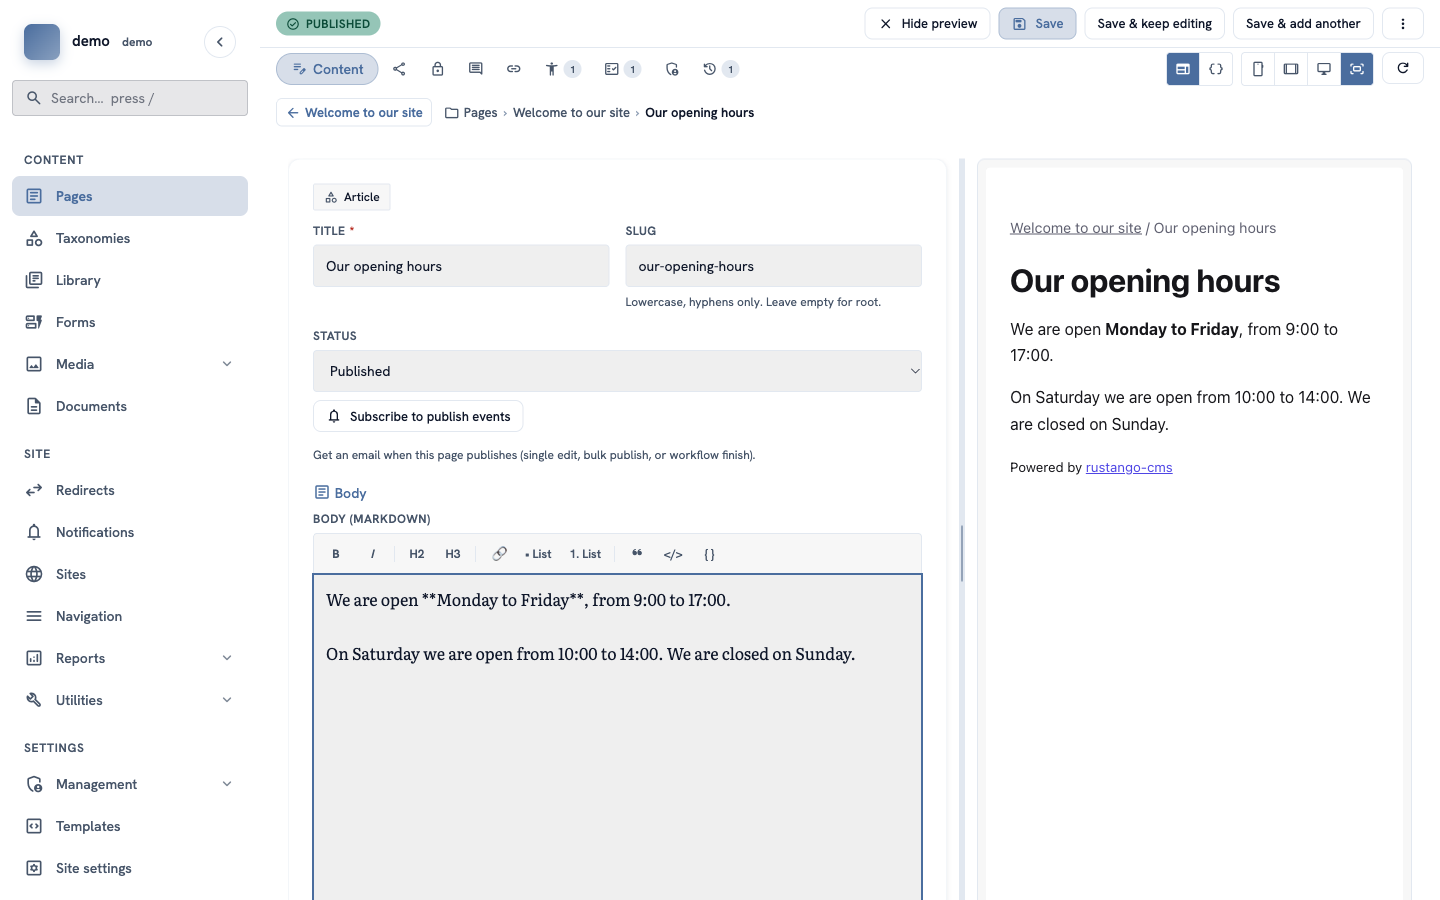1440x900 pixels.
Task: Expand the Media sidebar section
Action: [227, 364]
